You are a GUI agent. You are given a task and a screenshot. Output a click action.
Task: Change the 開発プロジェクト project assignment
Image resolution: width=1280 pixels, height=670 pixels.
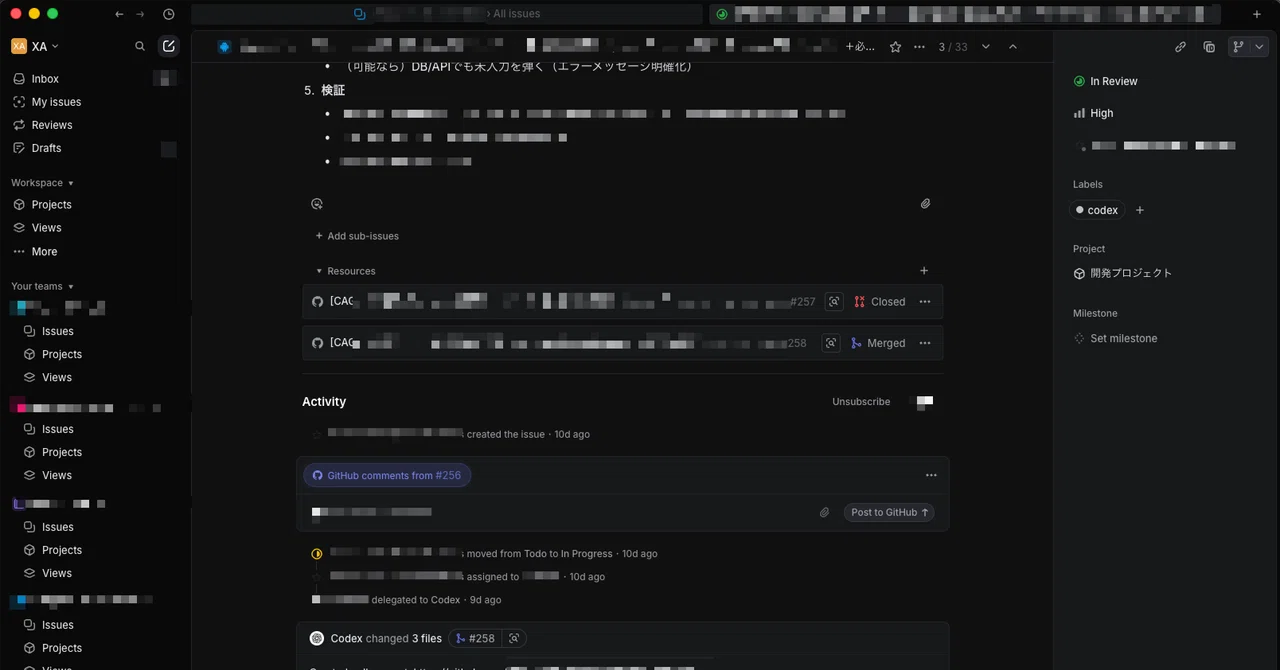tap(1122, 273)
